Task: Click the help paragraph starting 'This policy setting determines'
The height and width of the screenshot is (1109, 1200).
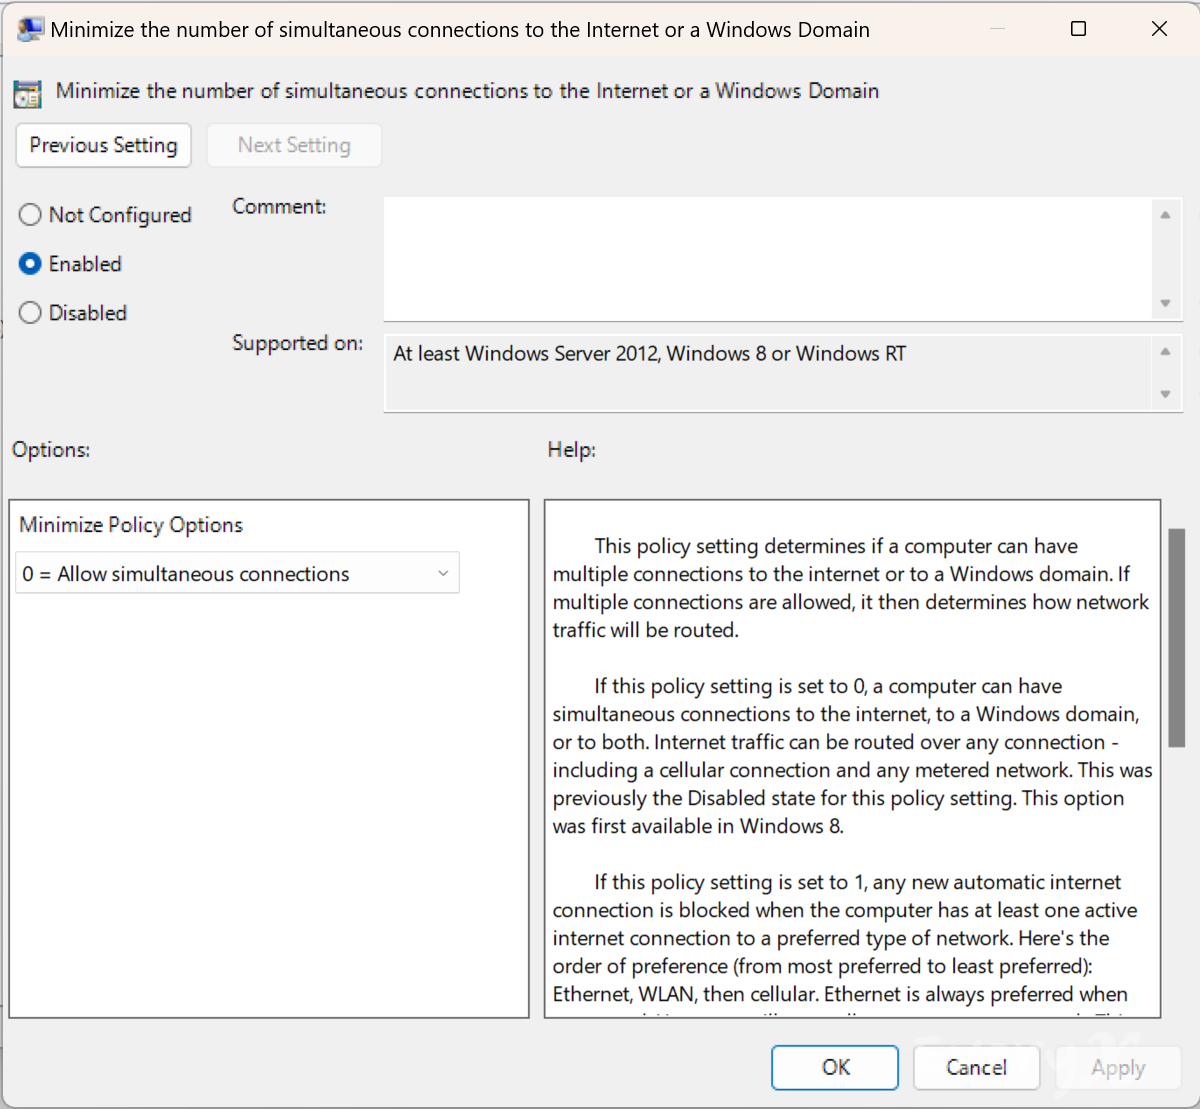Action: [x=851, y=588]
